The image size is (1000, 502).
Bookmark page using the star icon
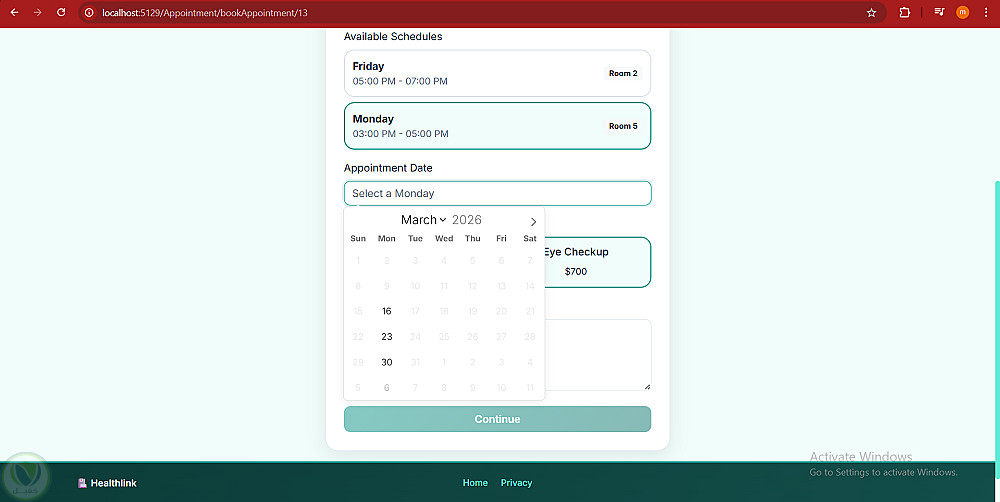[871, 13]
